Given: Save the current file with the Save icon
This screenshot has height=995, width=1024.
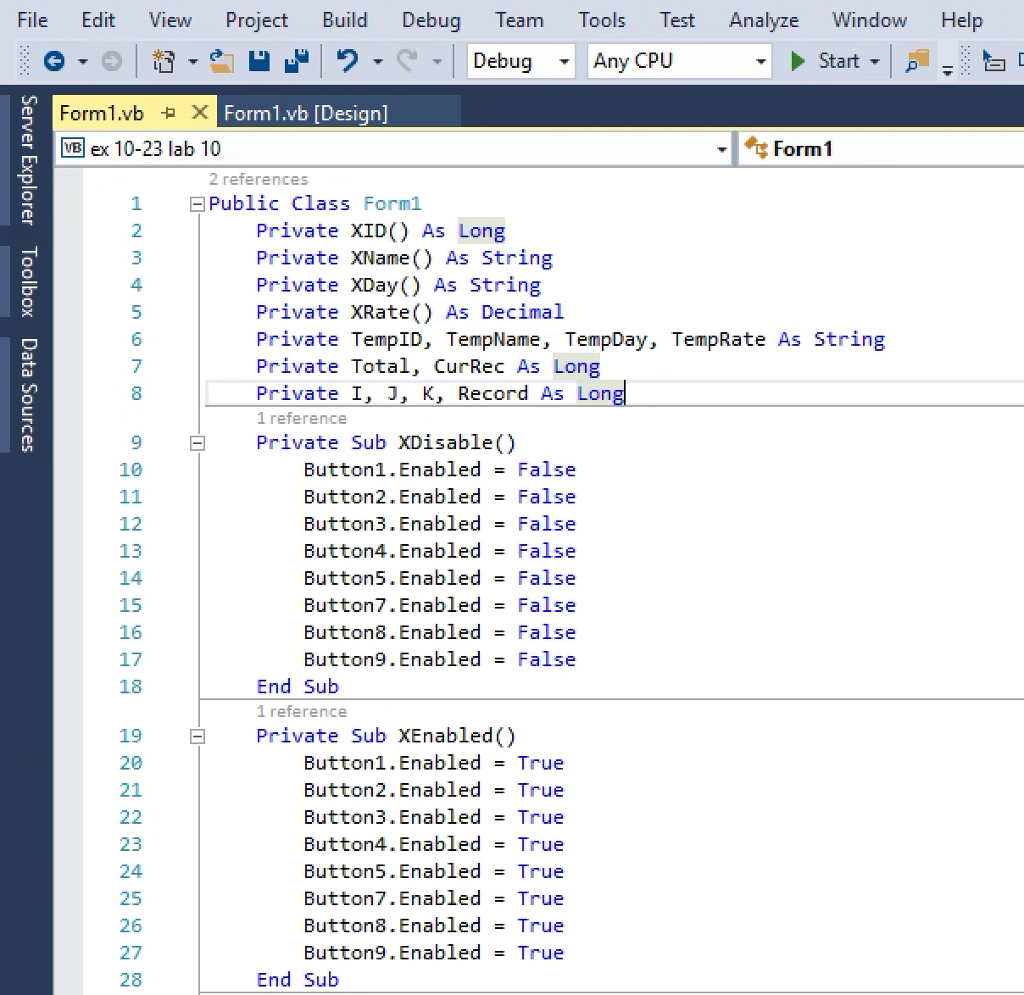Looking at the screenshot, I should pyautogui.click(x=258, y=61).
